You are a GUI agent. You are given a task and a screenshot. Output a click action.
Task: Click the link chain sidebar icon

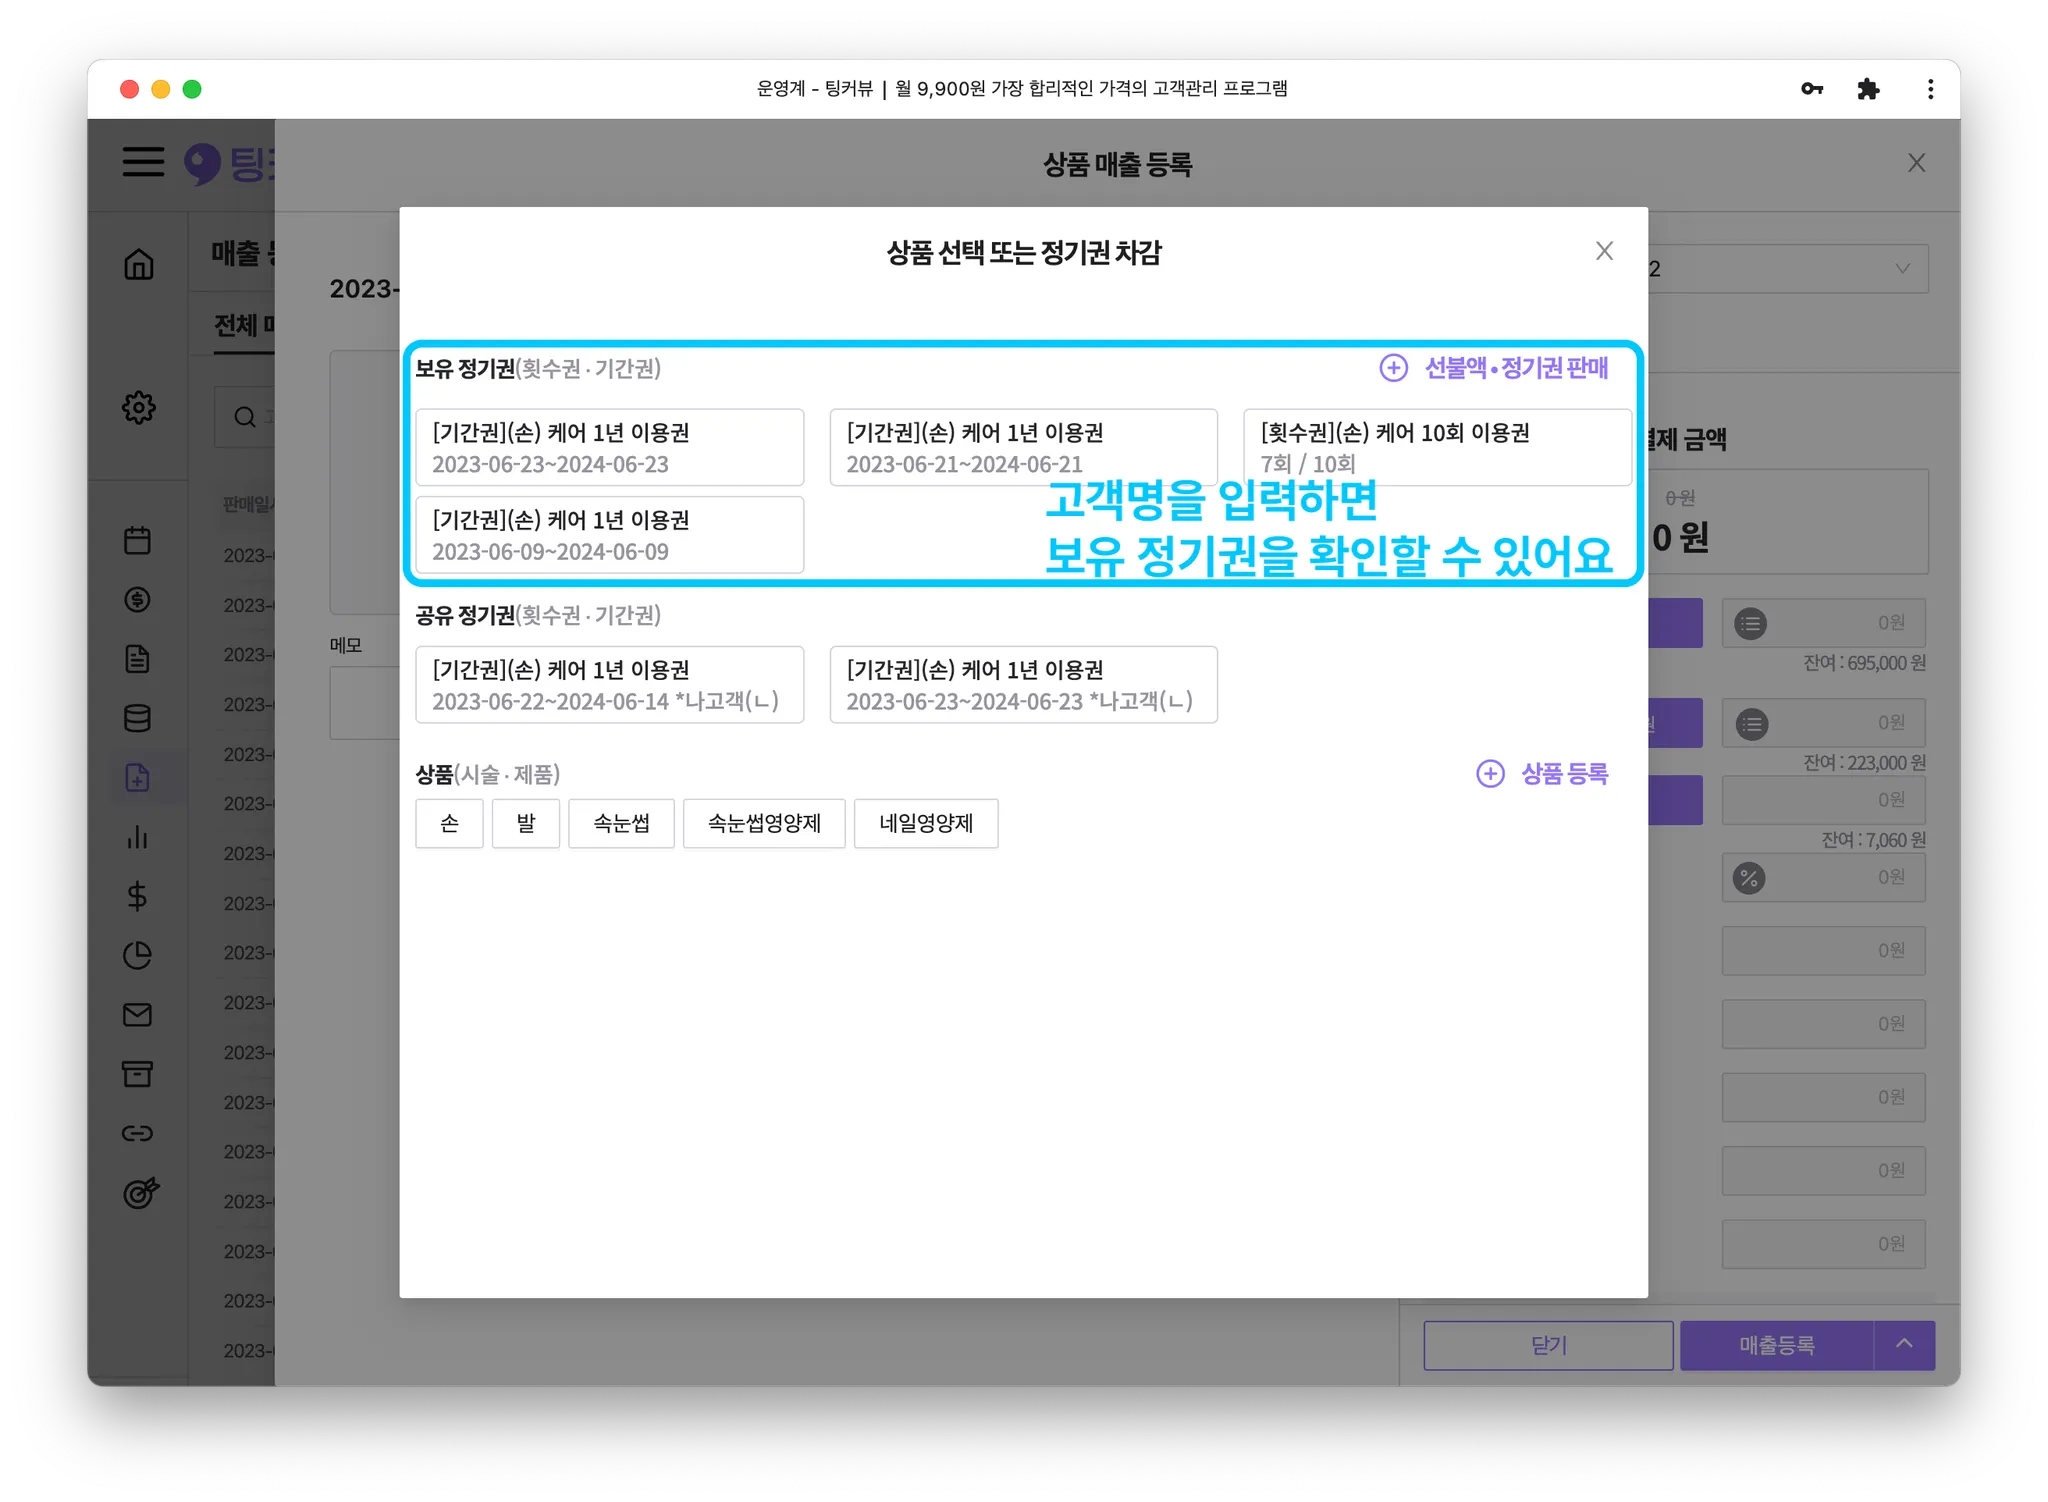coord(137,1133)
